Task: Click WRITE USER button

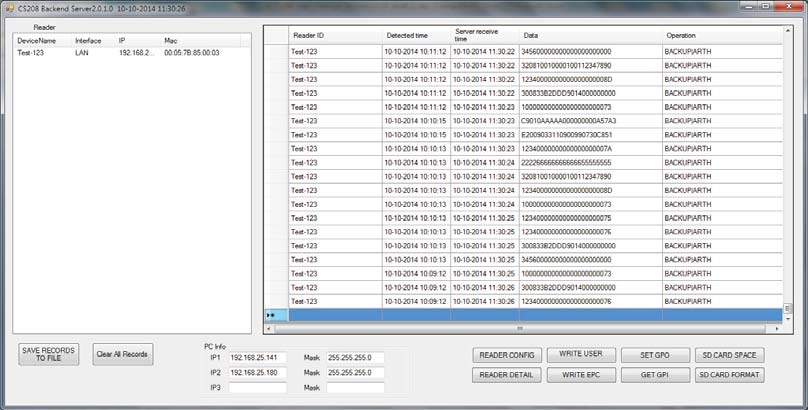Action: tap(581, 354)
